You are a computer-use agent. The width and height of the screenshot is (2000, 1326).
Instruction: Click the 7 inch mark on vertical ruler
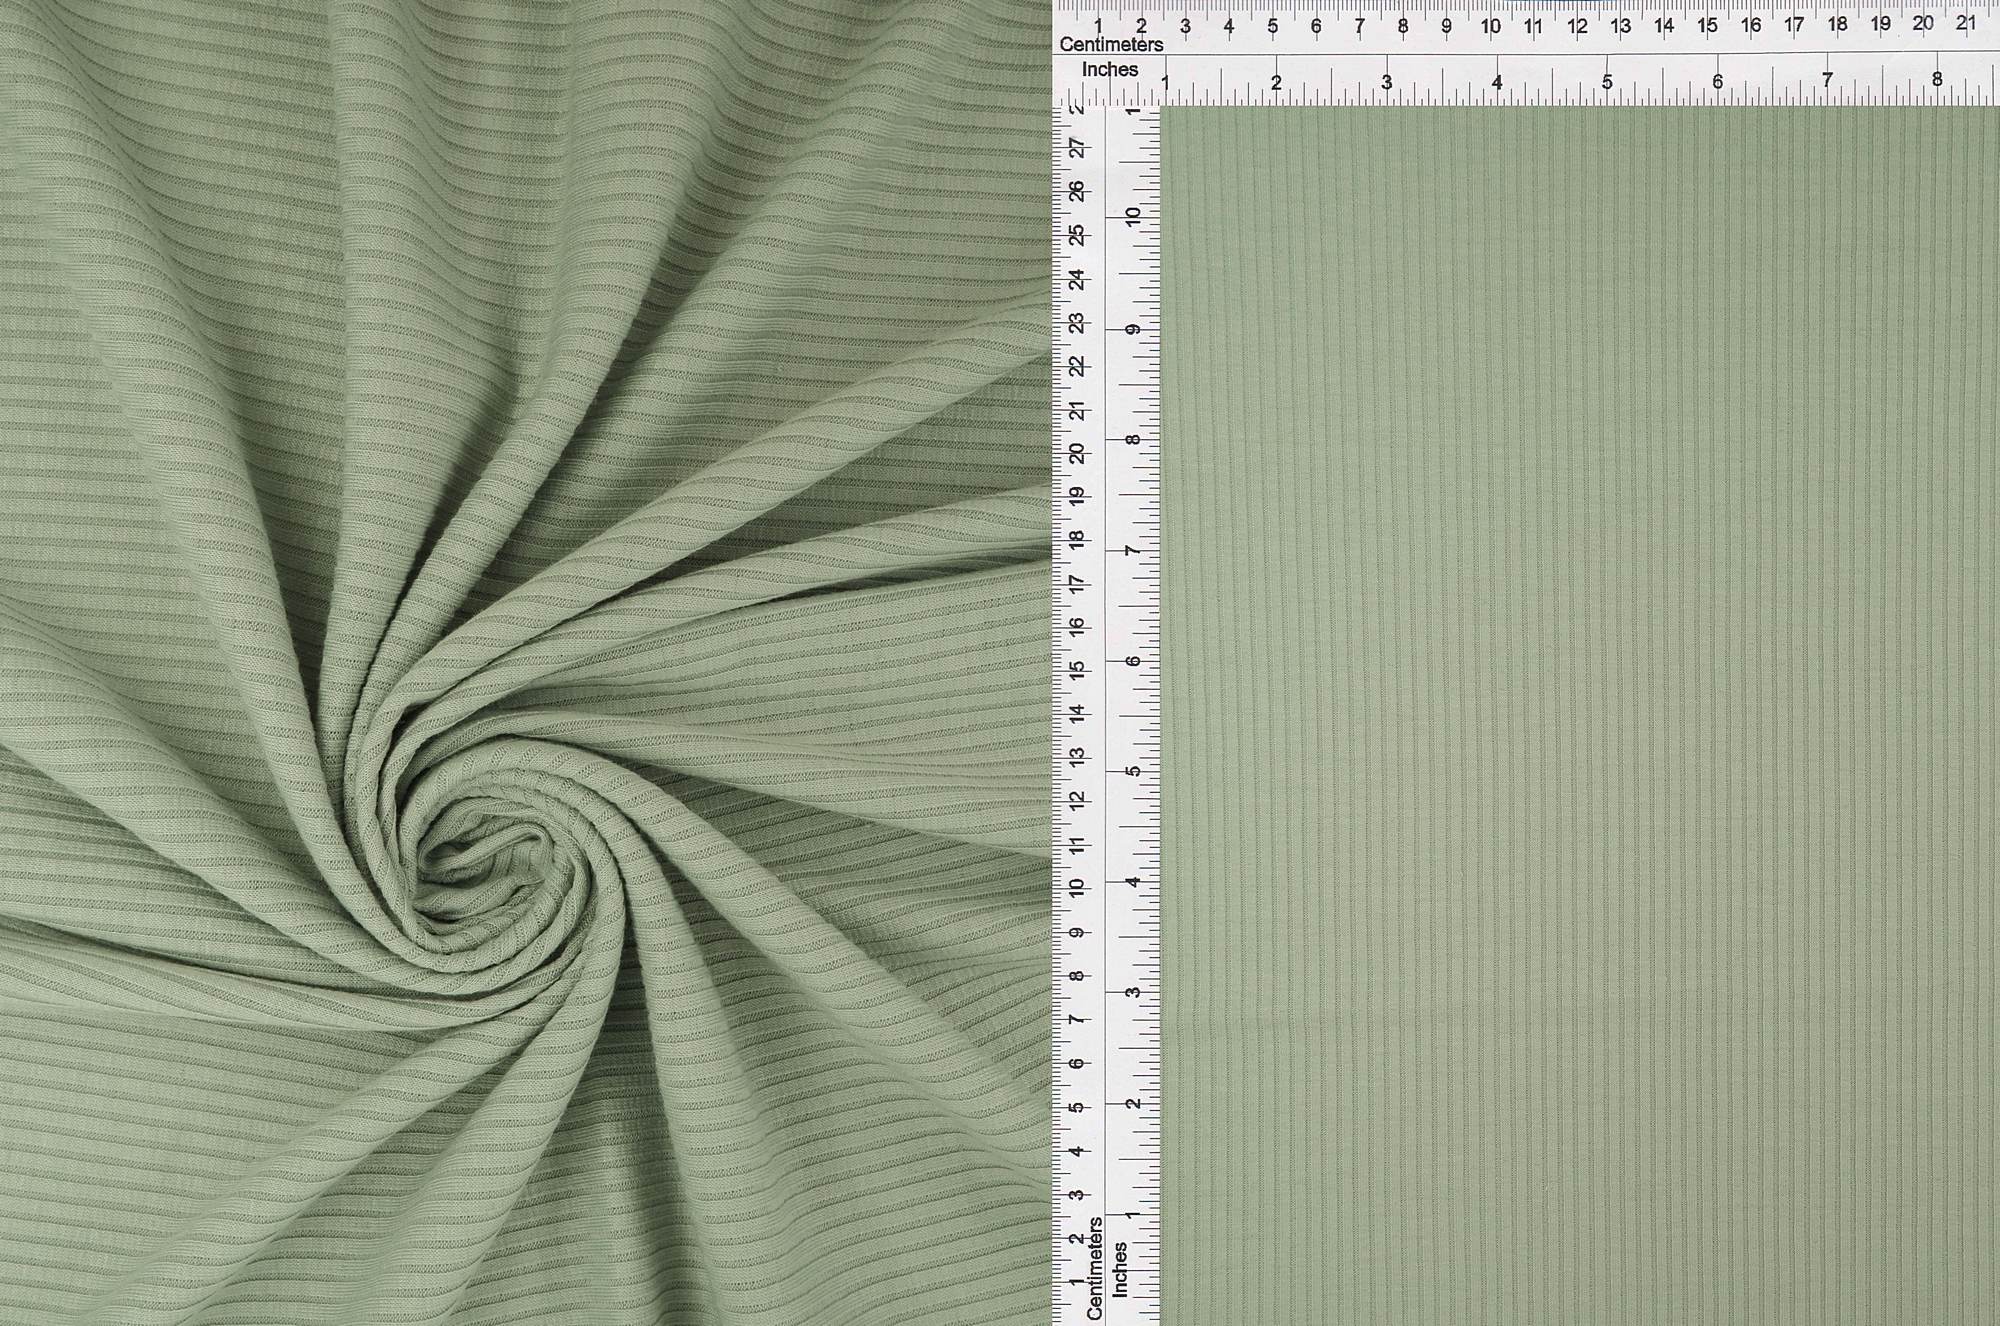click(x=1133, y=550)
